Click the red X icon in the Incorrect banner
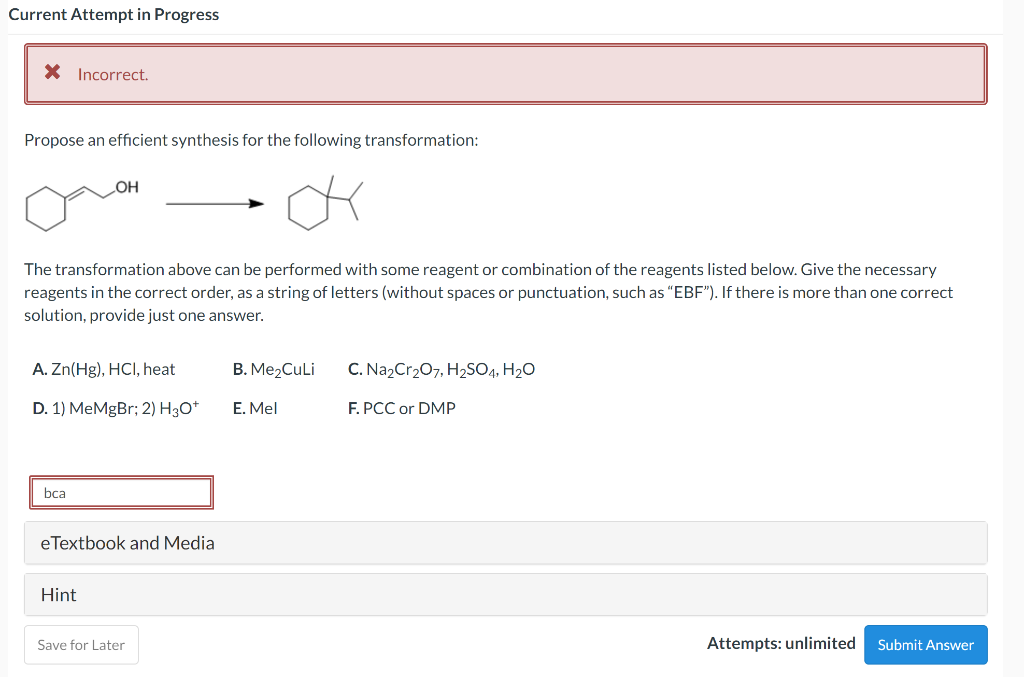This screenshot has height=677, width=1024. 52,73
